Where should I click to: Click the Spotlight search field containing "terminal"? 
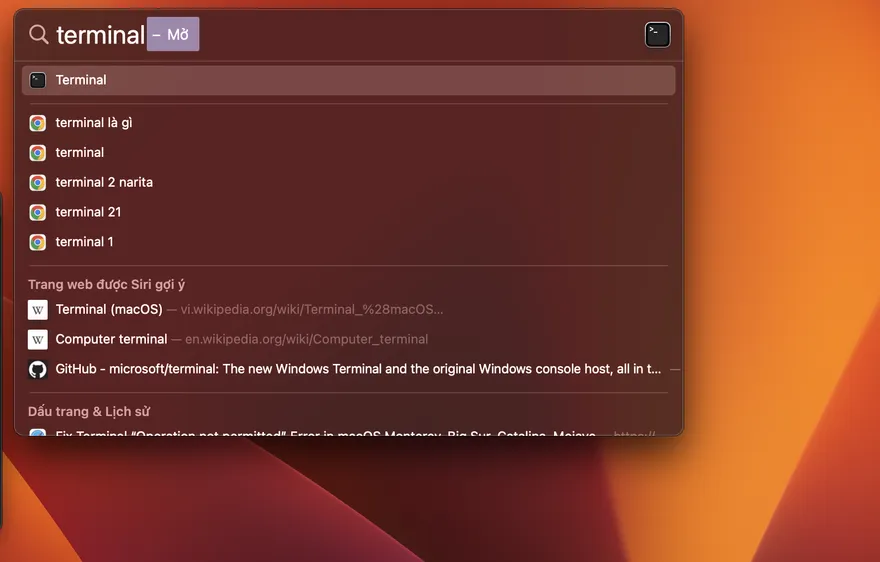(100, 35)
